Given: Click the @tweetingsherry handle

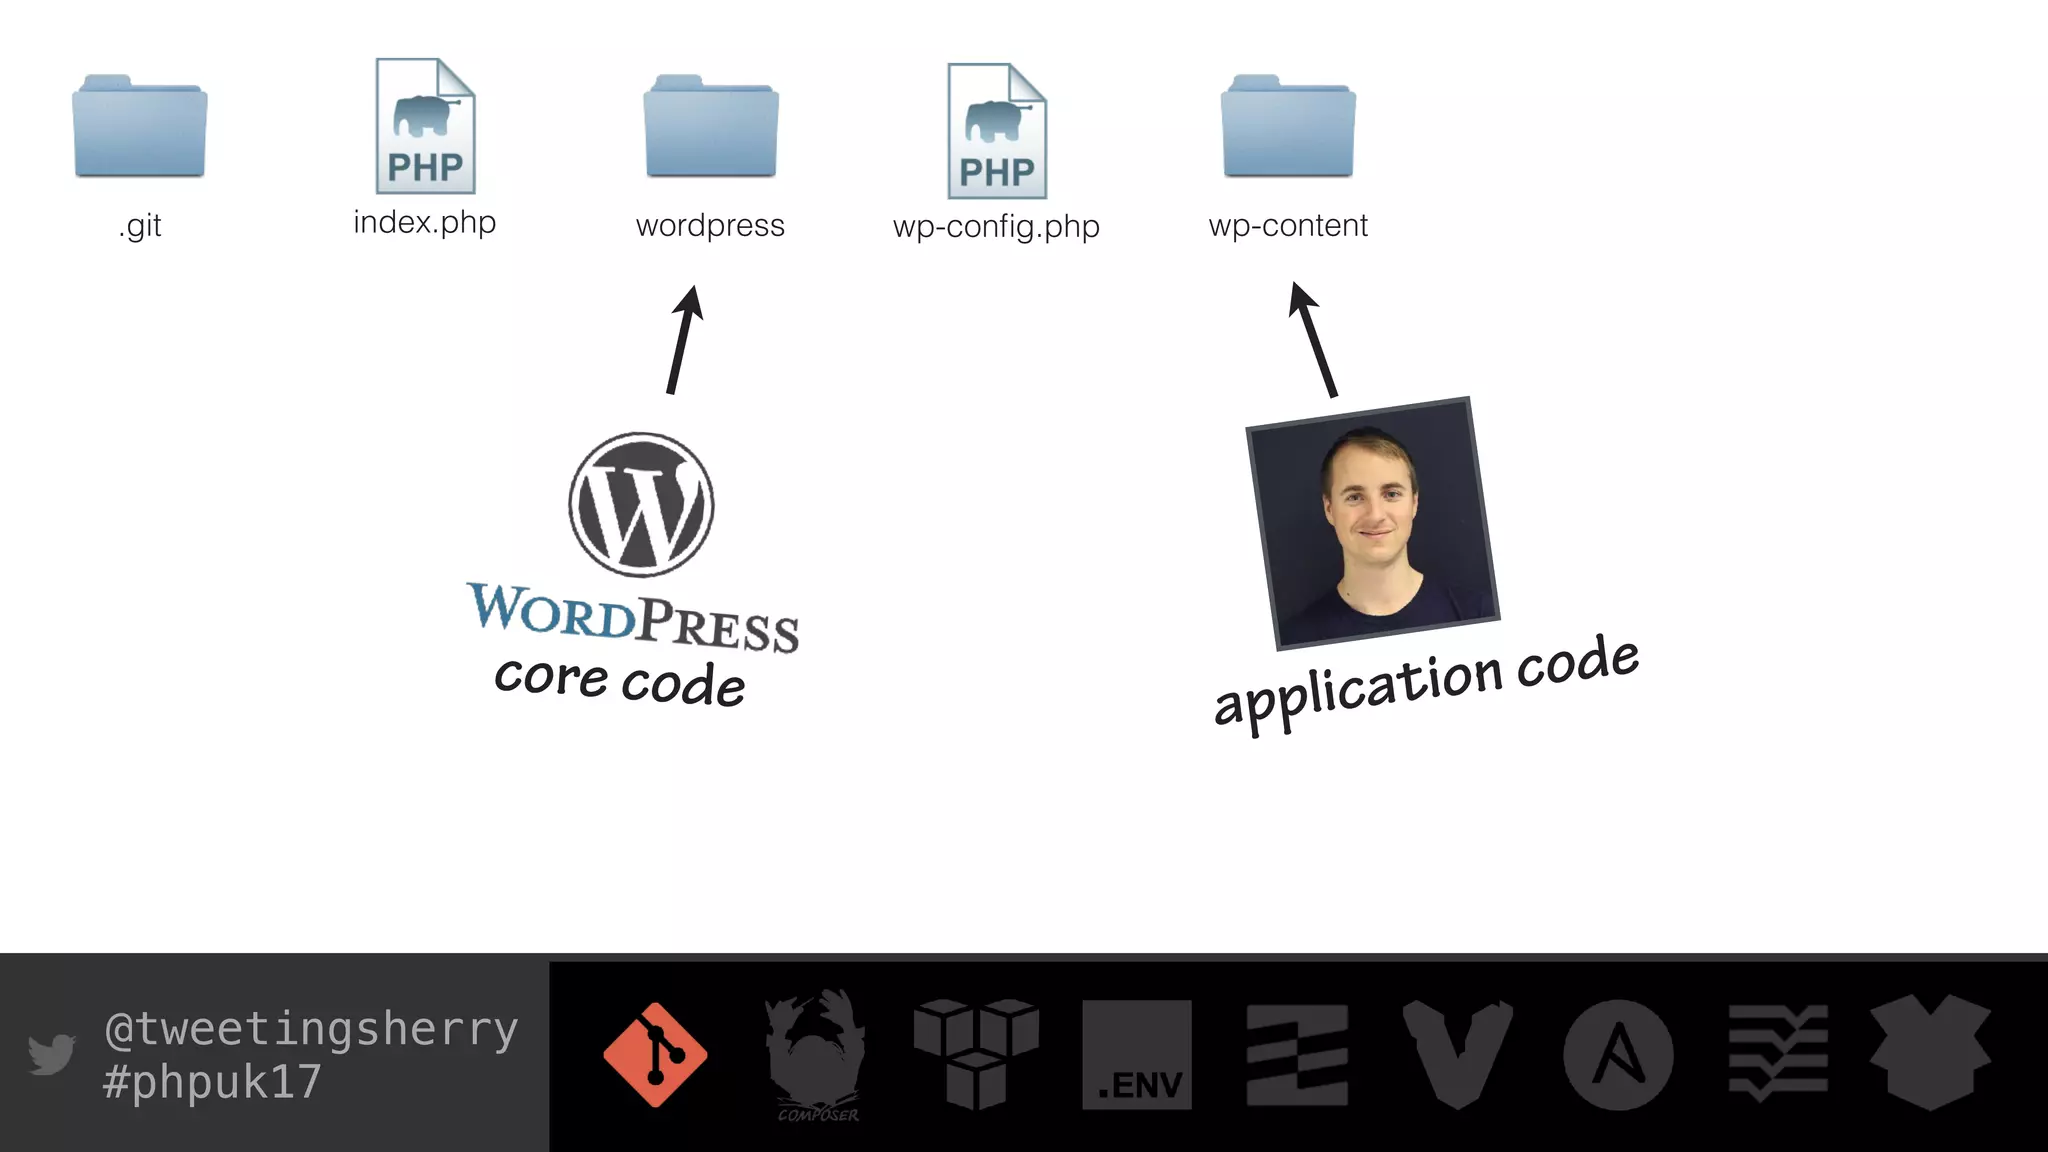Looking at the screenshot, I should [311, 1030].
